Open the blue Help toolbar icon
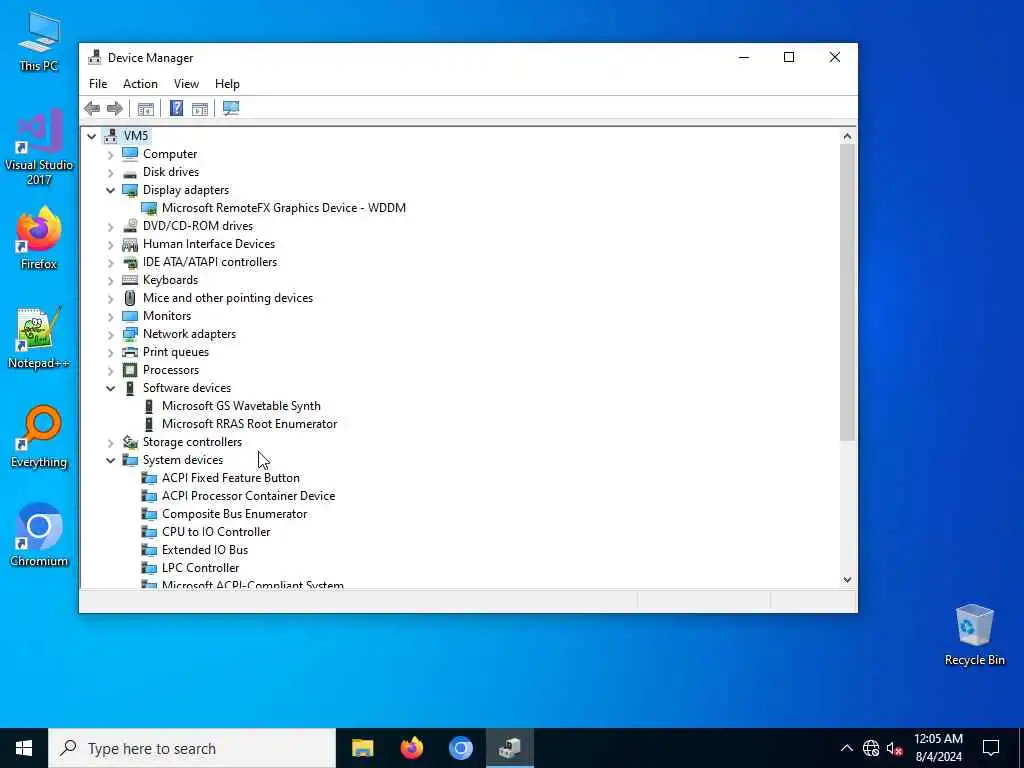Viewport: 1024px width, 768px height. [176, 108]
